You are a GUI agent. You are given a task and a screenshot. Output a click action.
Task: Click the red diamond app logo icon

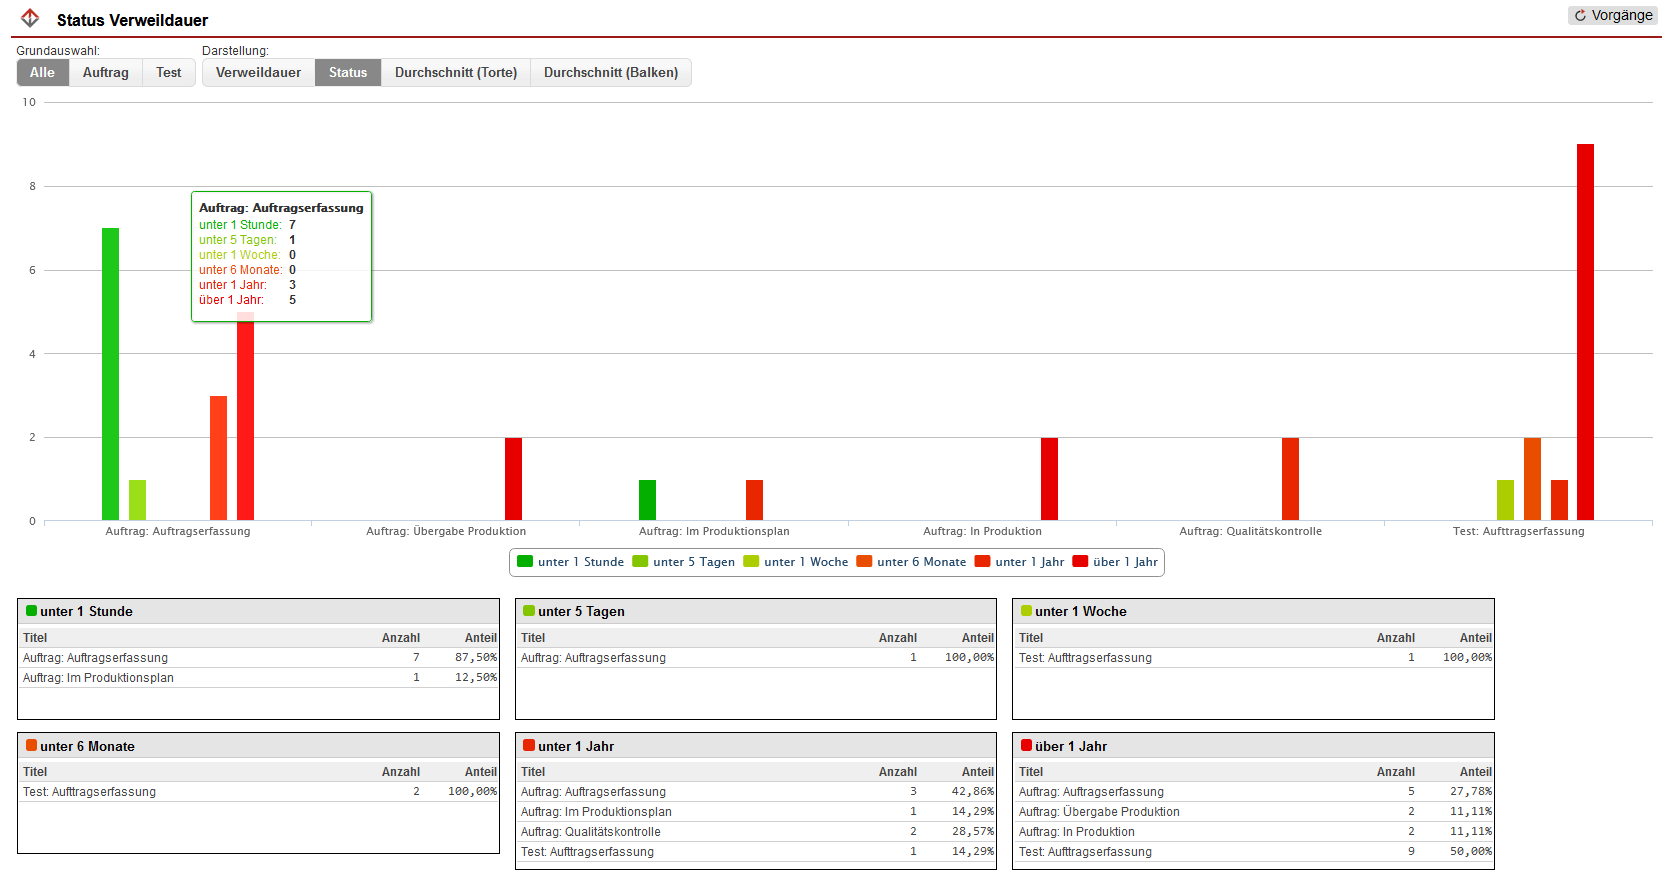point(30,18)
